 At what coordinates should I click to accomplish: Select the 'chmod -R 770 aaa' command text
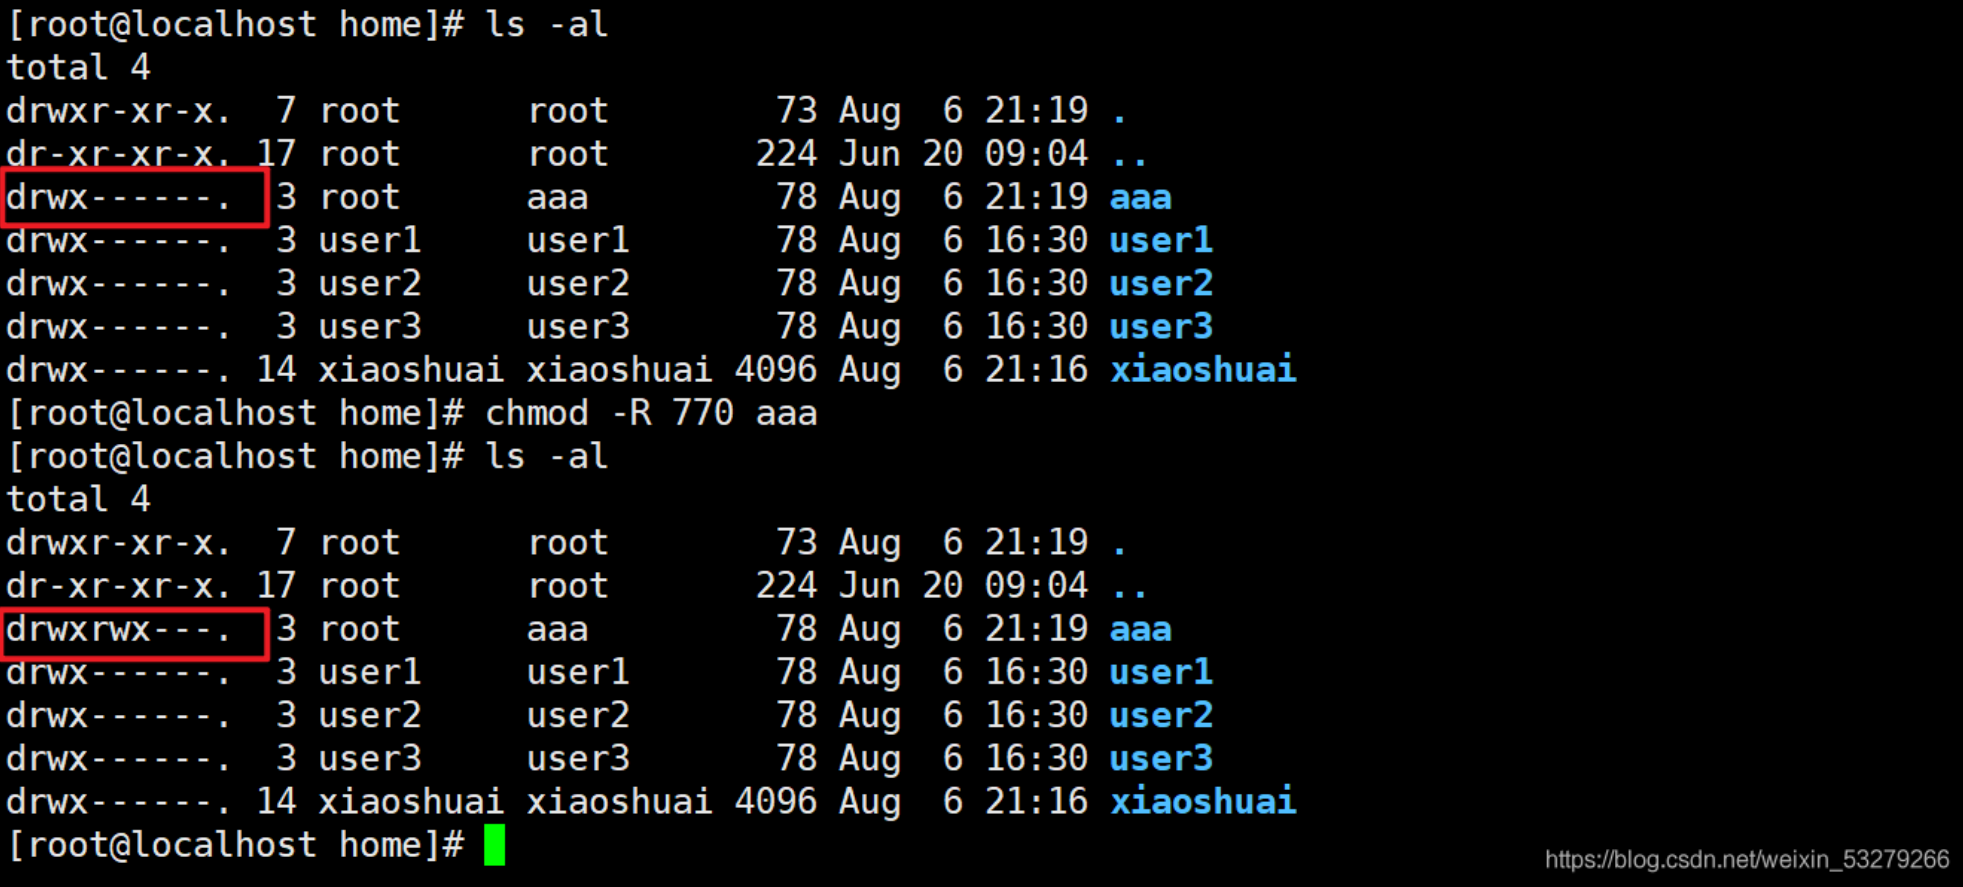(651, 413)
